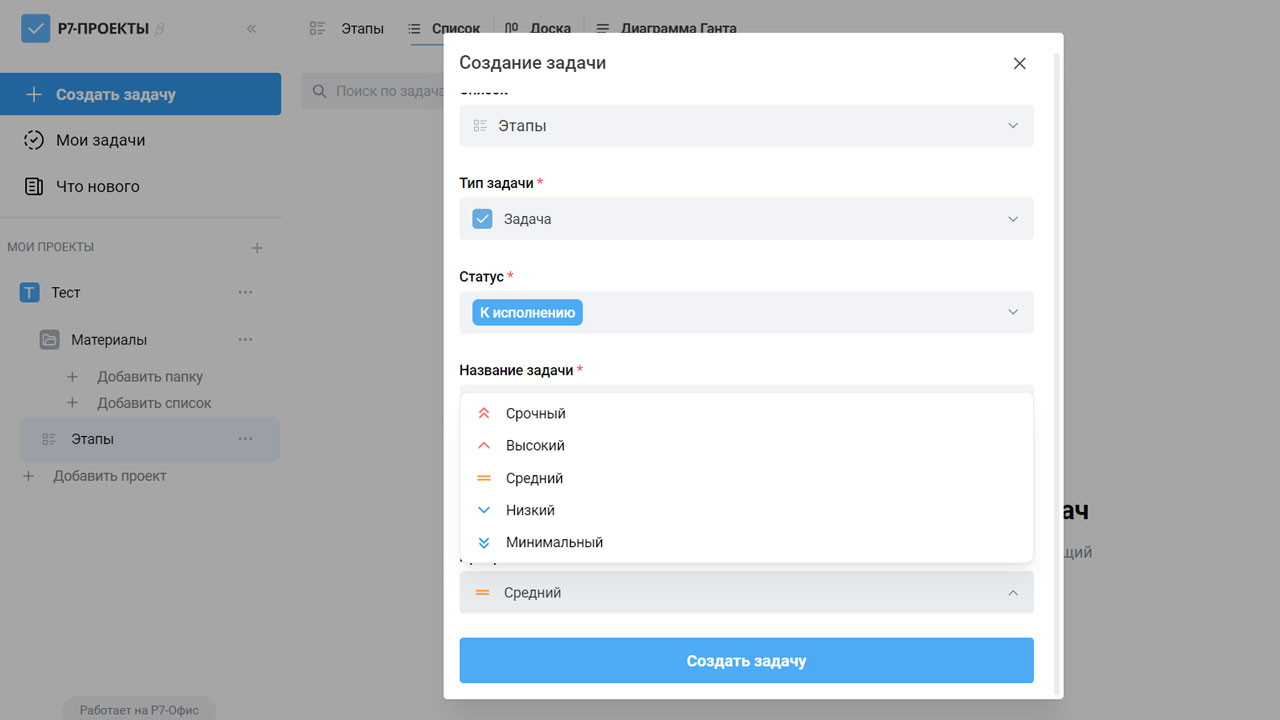This screenshot has width=1280, height=720.
Task: Open Мои задачи in sidebar
Action: click(x=100, y=140)
